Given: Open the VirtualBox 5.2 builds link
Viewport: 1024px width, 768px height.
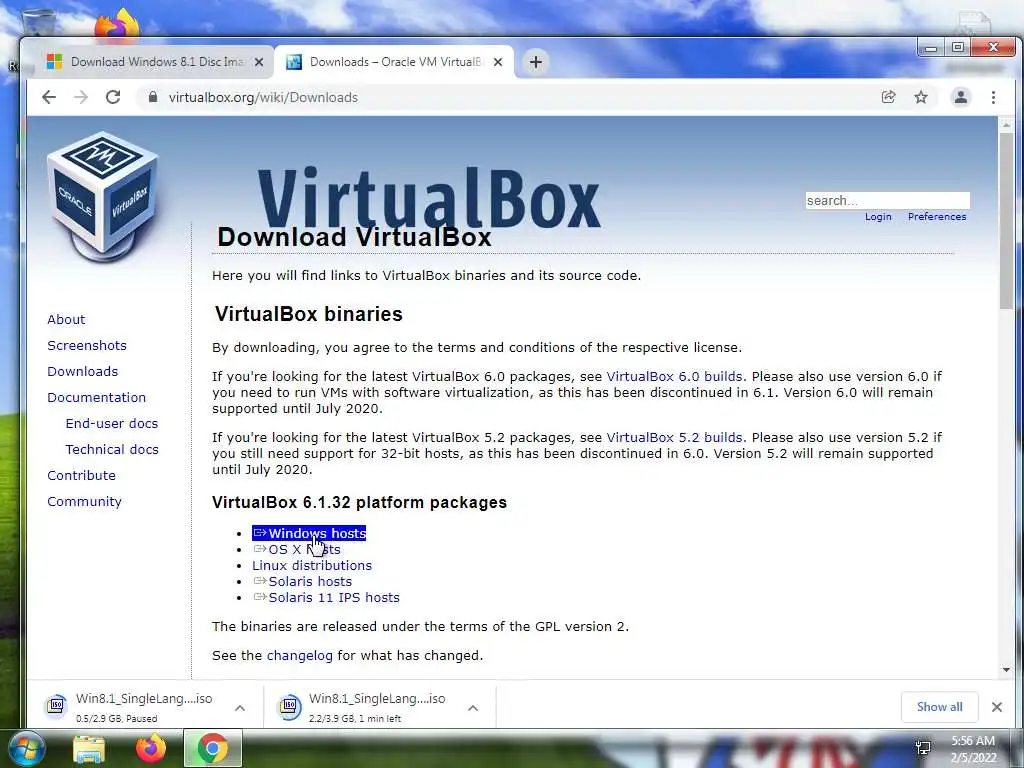Looking at the screenshot, I should tap(675, 438).
